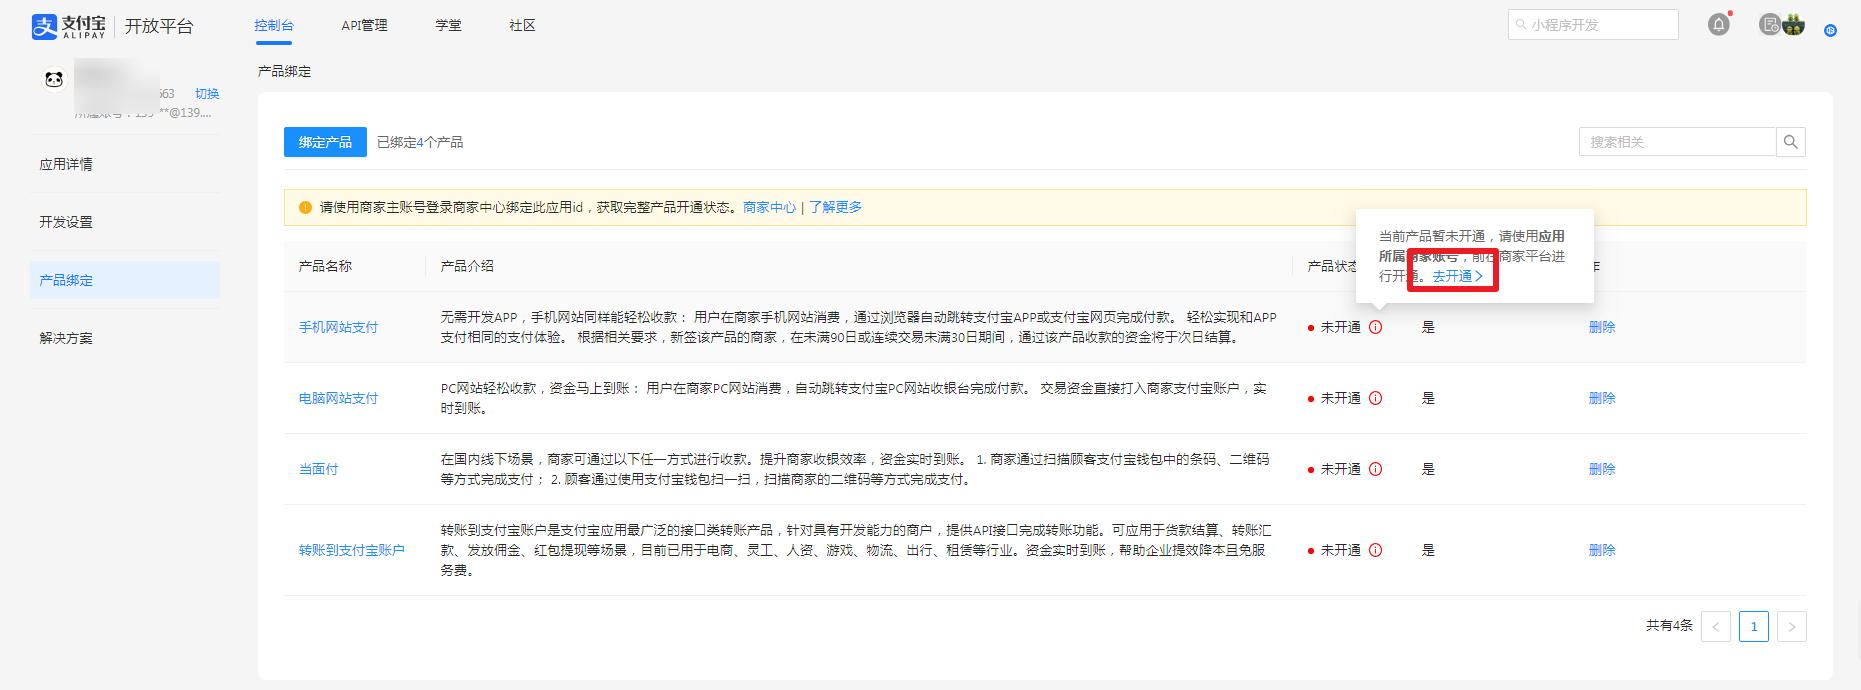Select 产品绑定 in the sidebar

(125, 280)
